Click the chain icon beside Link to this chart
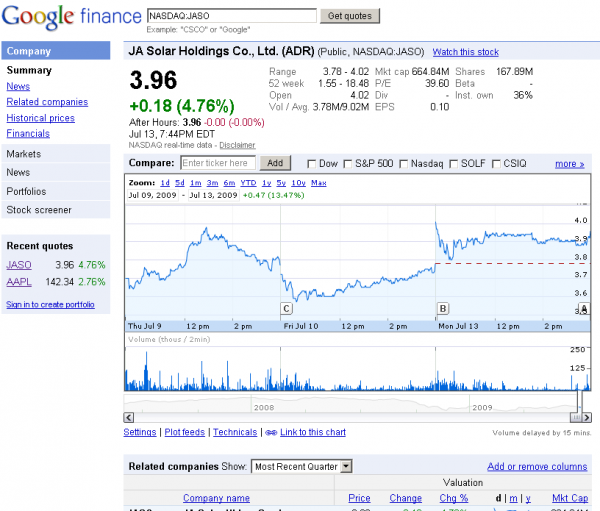The image size is (600, 511). tap(271, 433)
